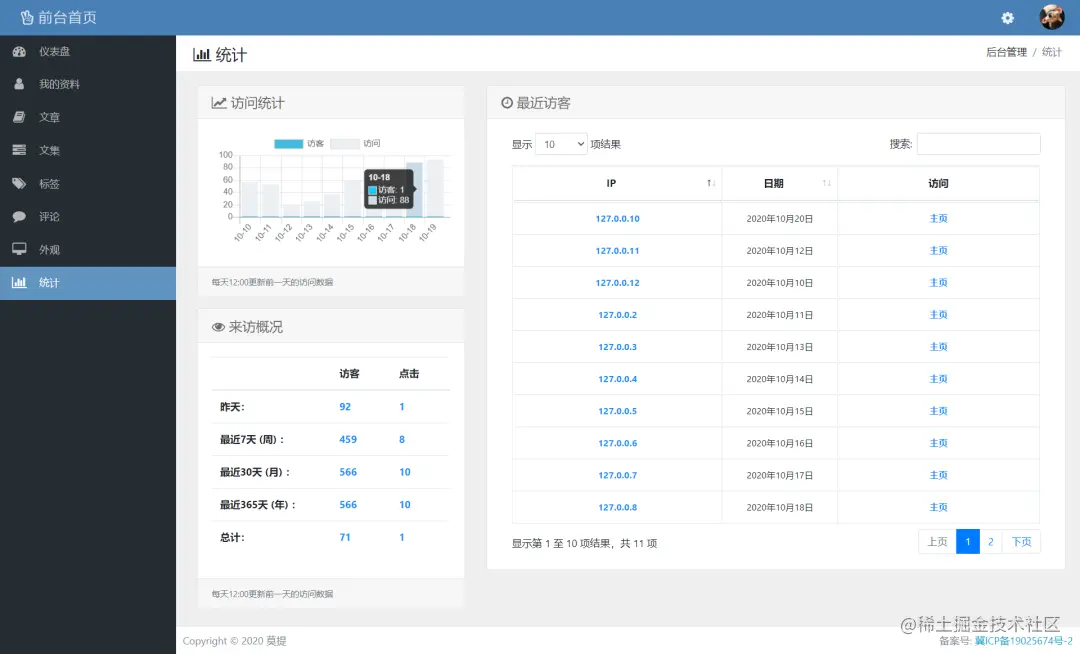Click the user avatar in the header
Image resolution: width=1080 pixels, height=654 pixels.
coord(1052,17)
